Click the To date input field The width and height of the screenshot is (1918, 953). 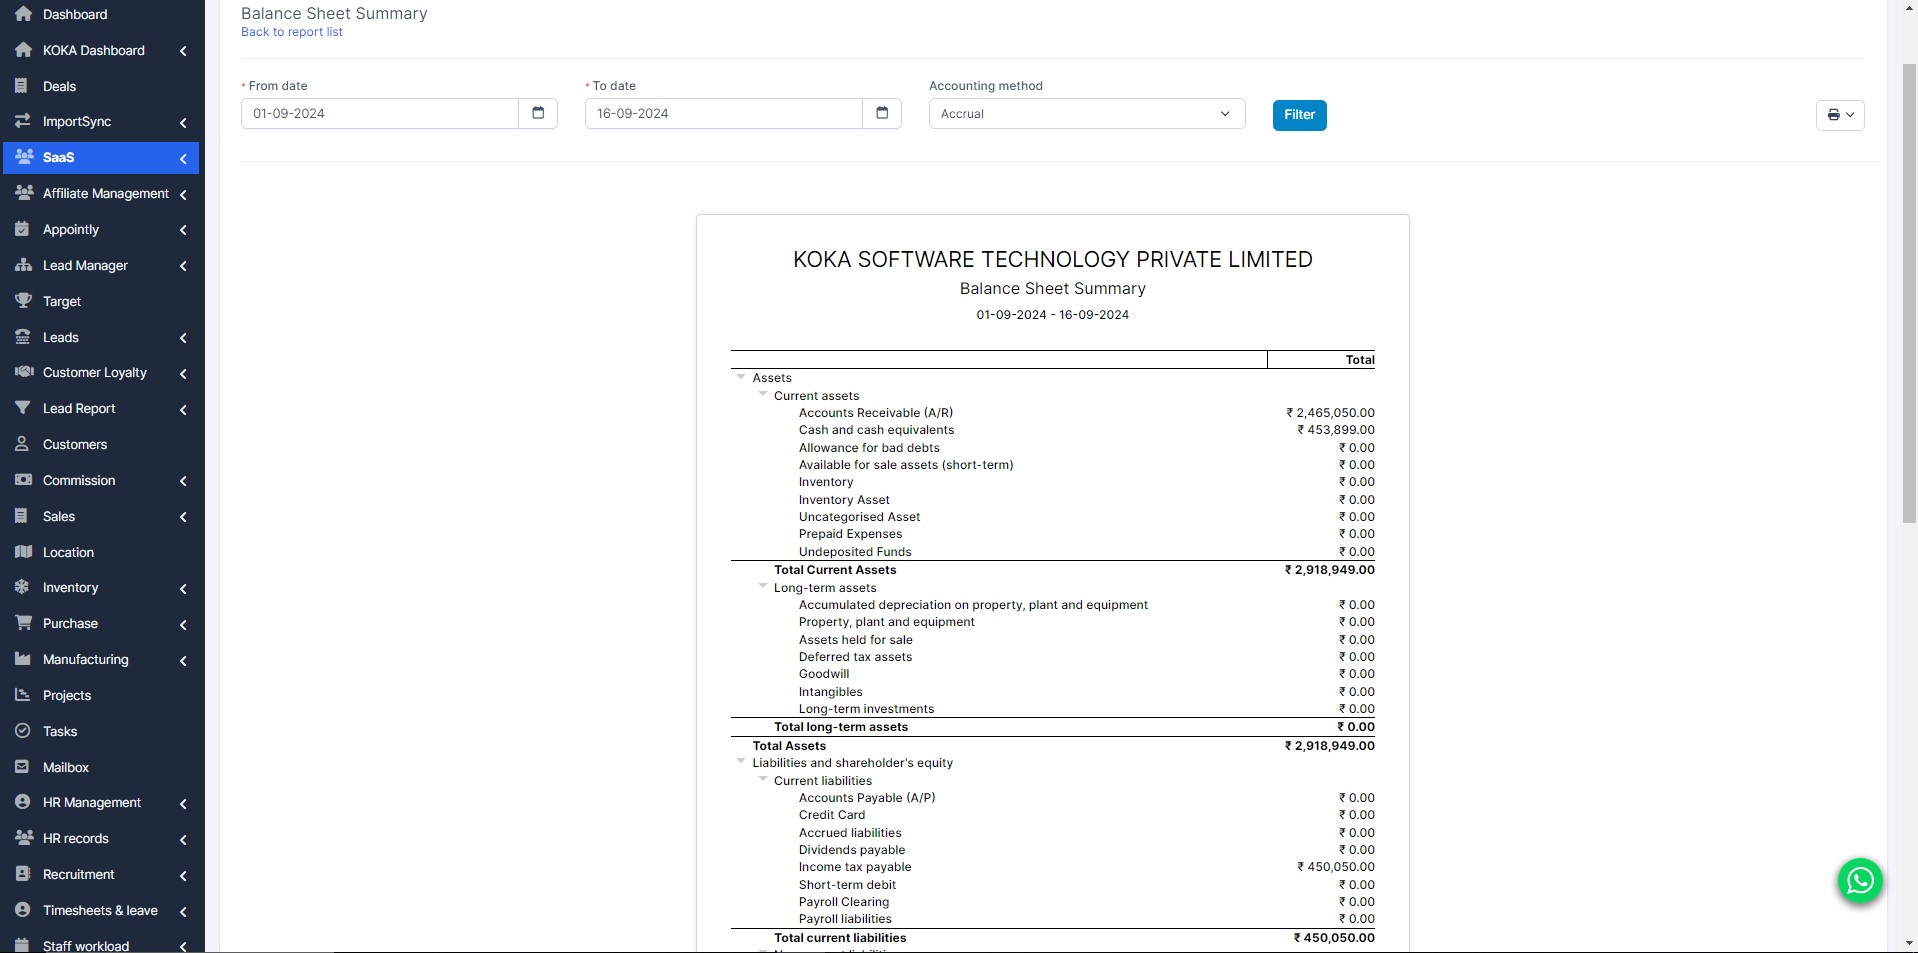click(724, 113)
